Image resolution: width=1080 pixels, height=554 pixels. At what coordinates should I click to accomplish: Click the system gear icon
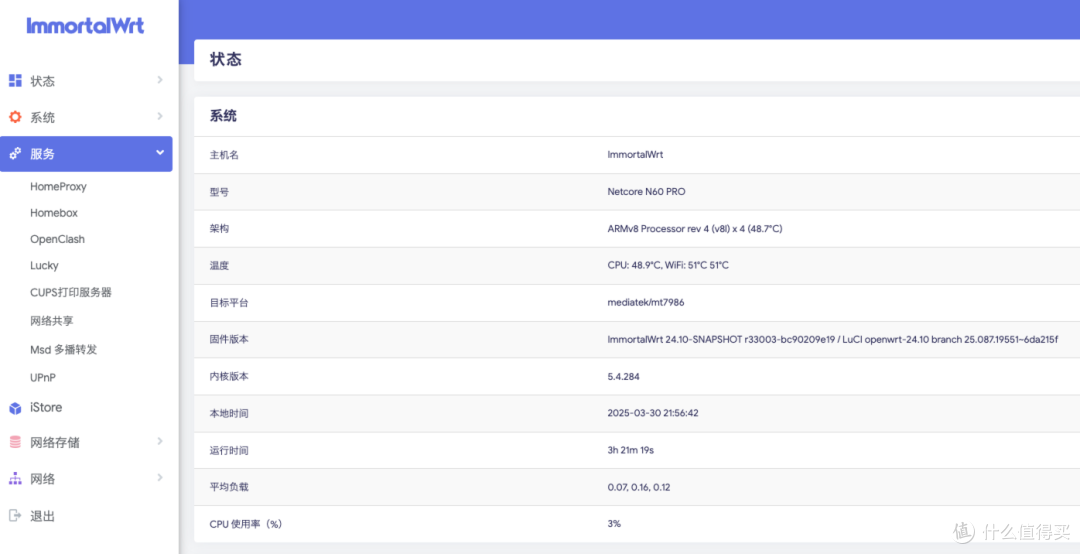(15, 117)
